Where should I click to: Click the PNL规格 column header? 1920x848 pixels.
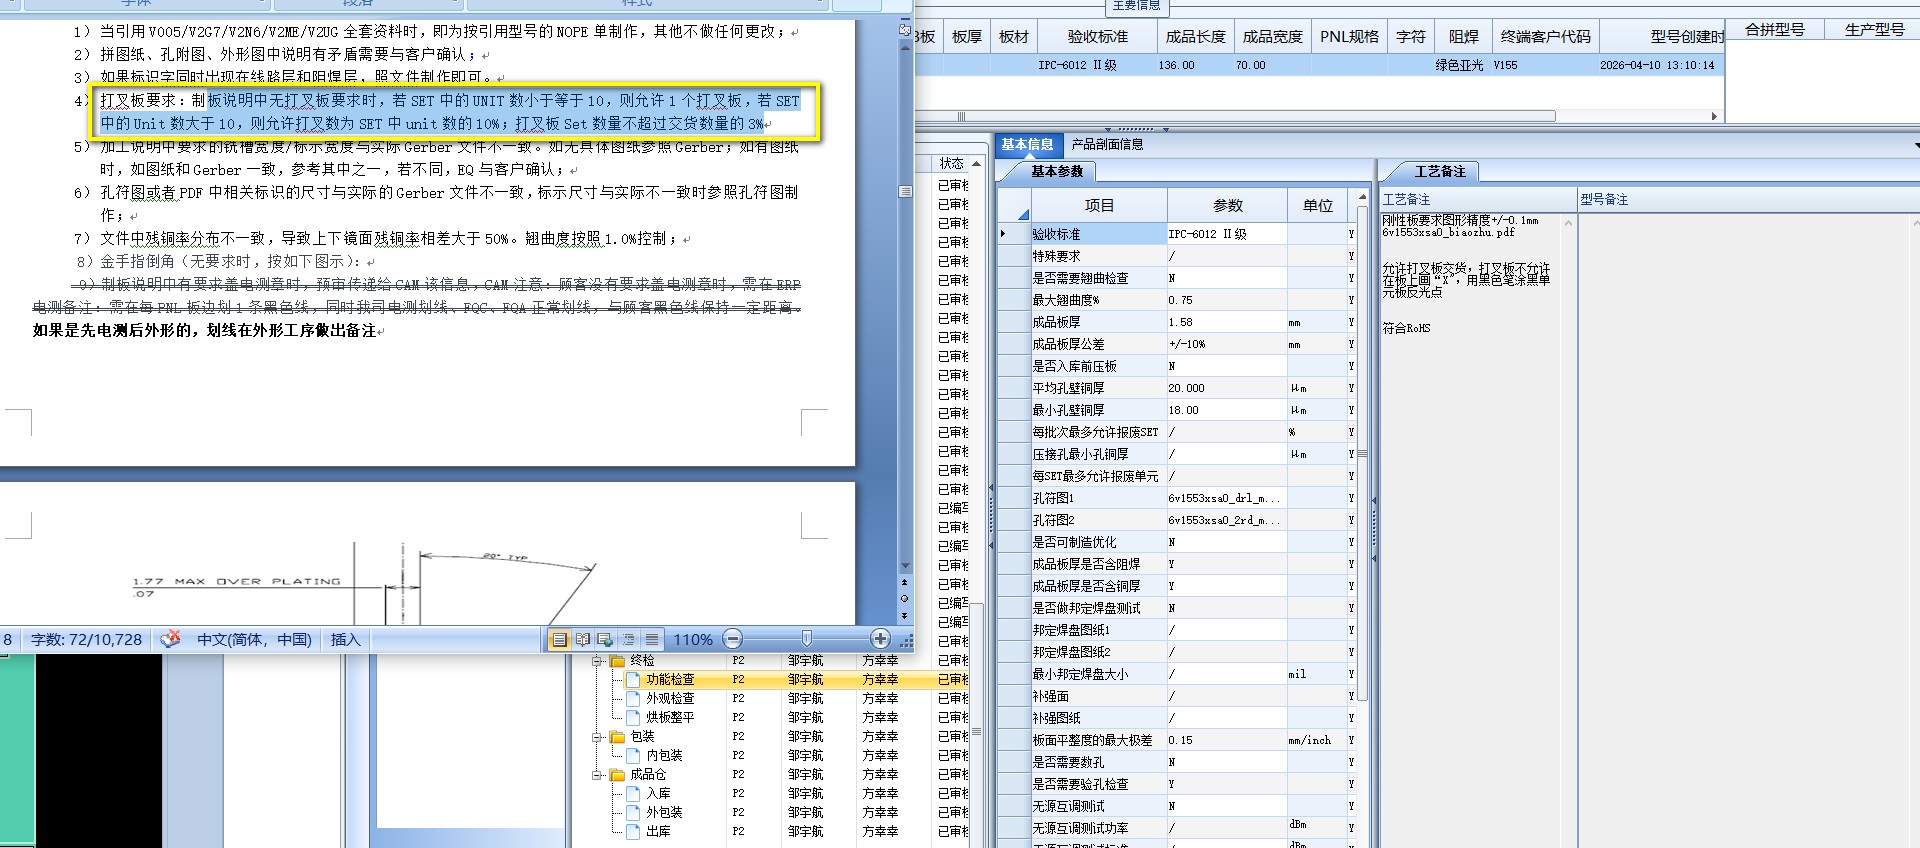(x=1349, y=37)
